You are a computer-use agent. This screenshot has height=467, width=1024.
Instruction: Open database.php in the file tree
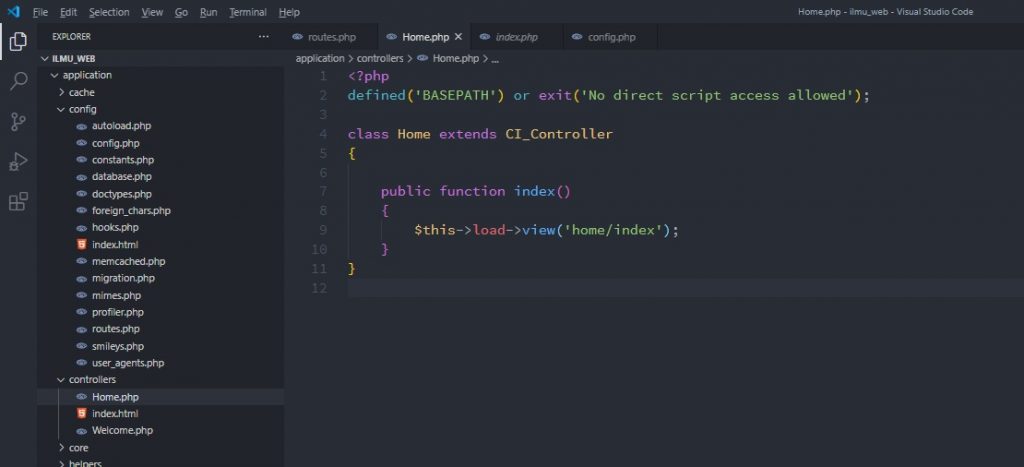121,177
